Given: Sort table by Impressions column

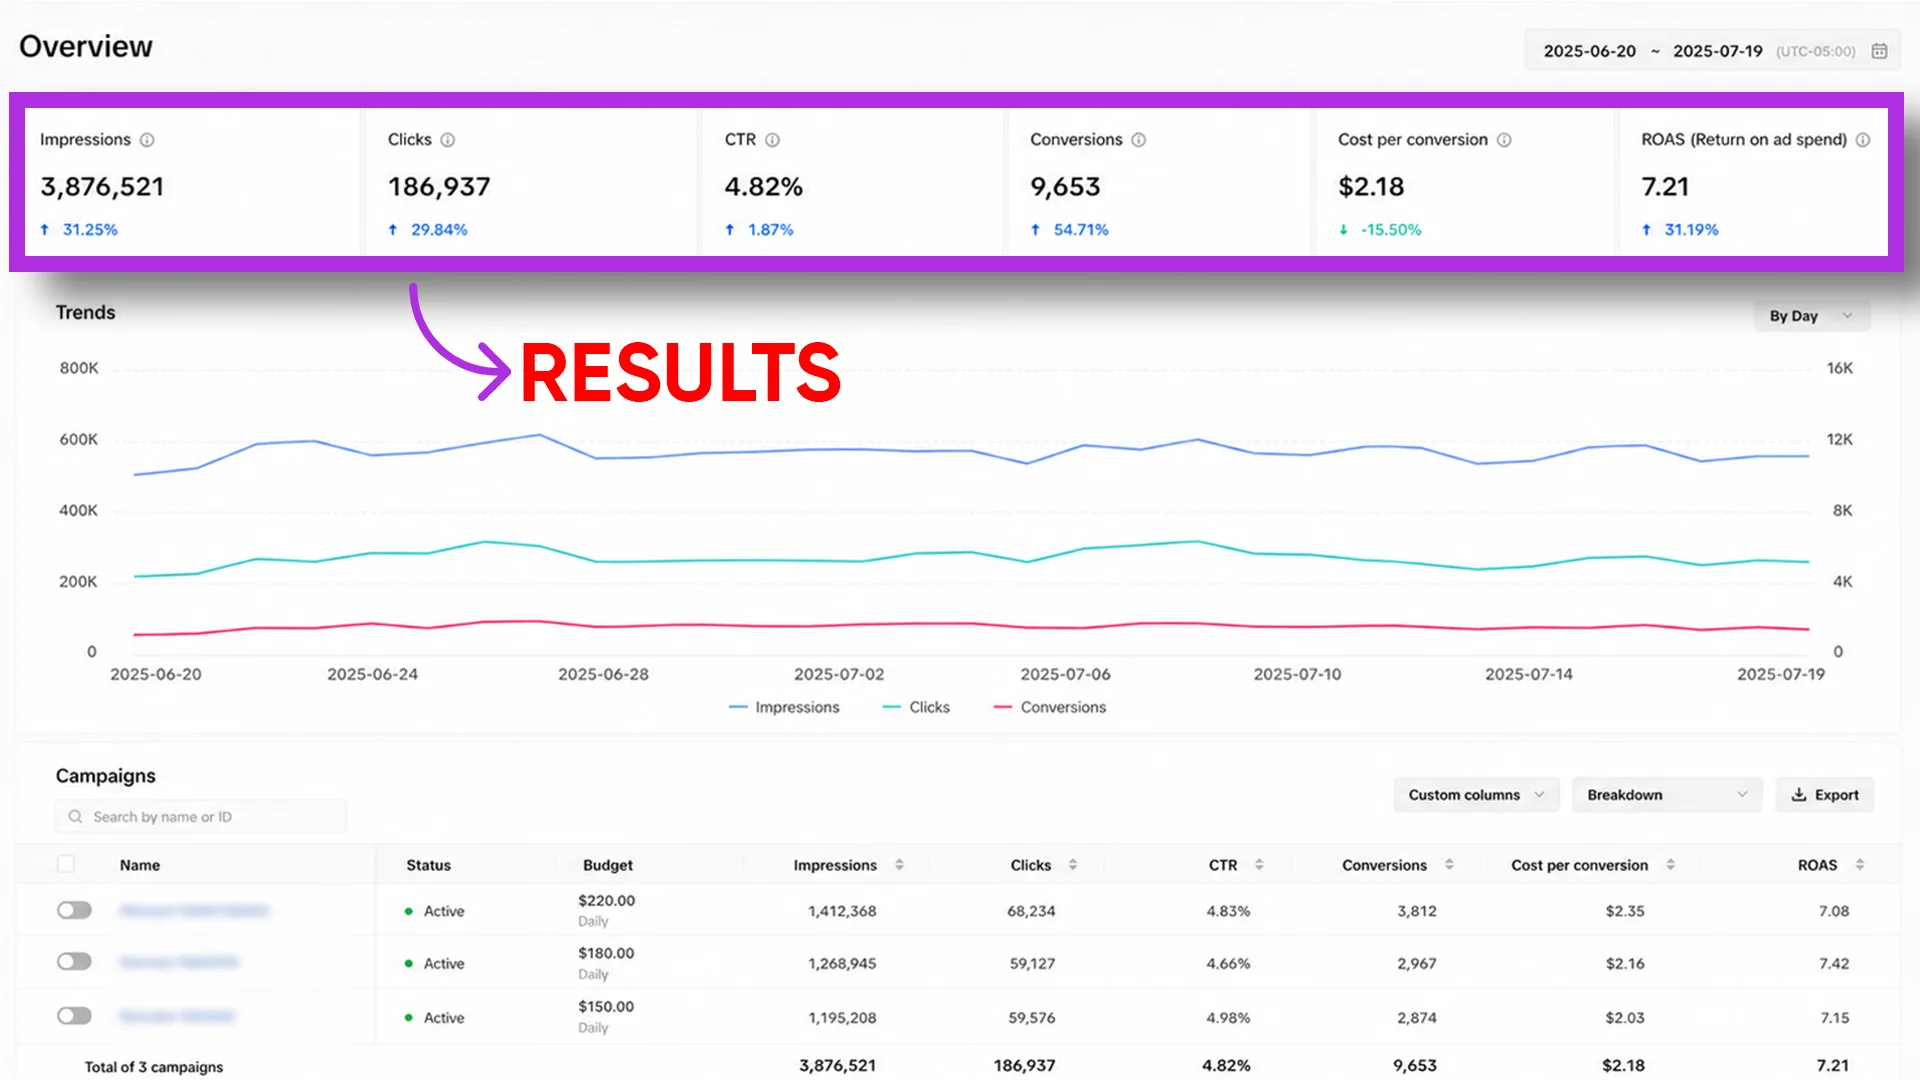Looking at the screenshot, I should [x=899, y=865].
